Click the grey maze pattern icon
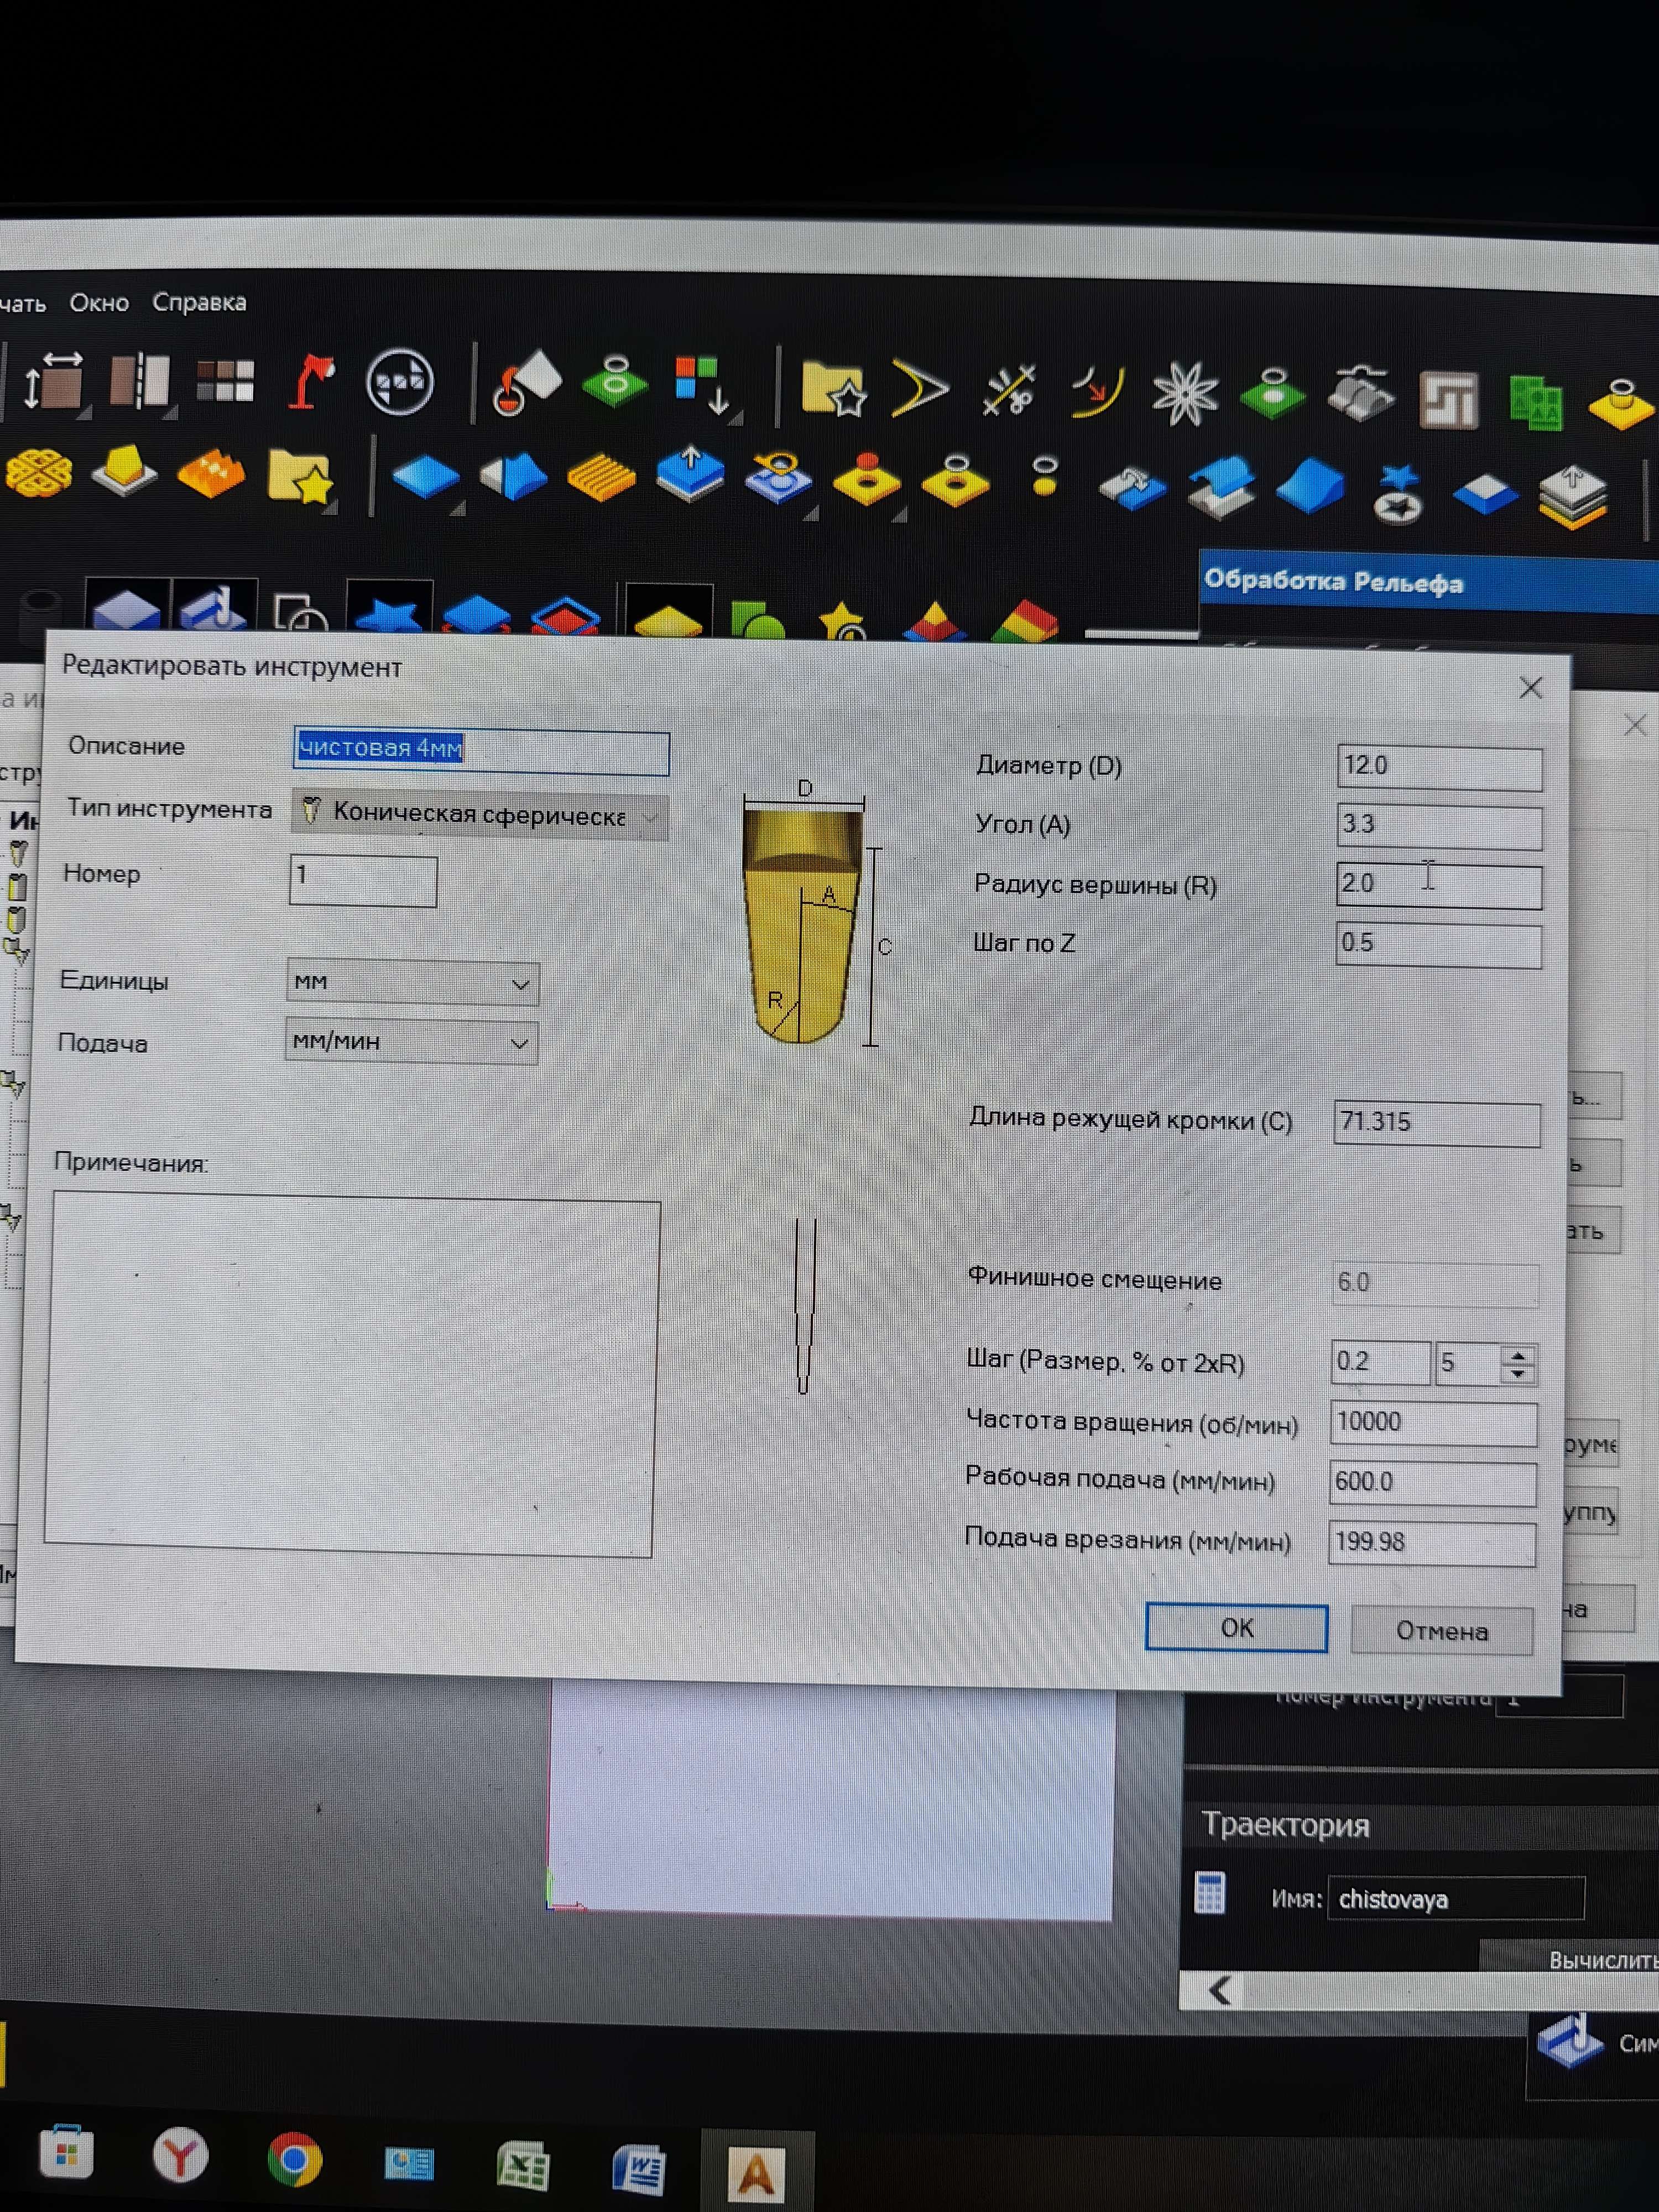Image resolution: width=1659 pixels, height=2212 pixels. 1449,400
